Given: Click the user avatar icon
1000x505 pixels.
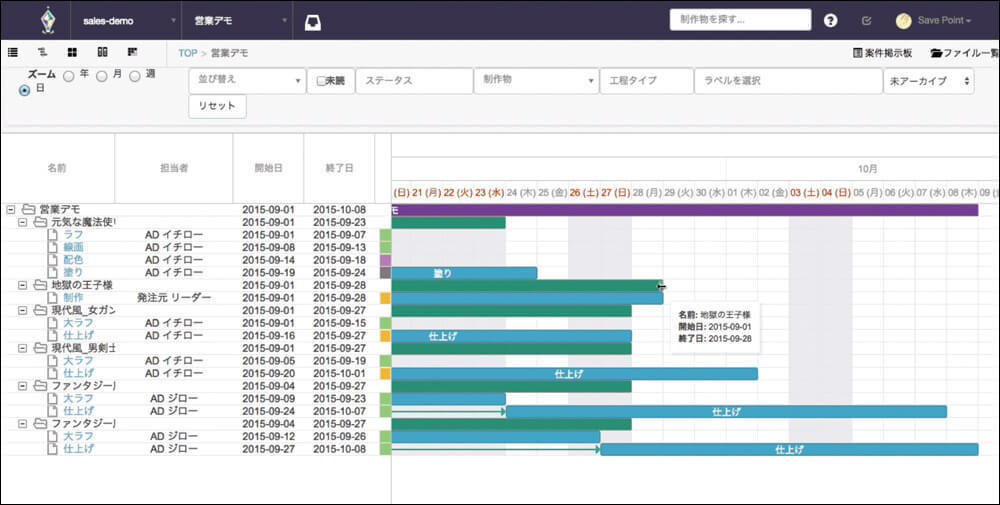Looking at the screenshot, I should pos(903,20).
